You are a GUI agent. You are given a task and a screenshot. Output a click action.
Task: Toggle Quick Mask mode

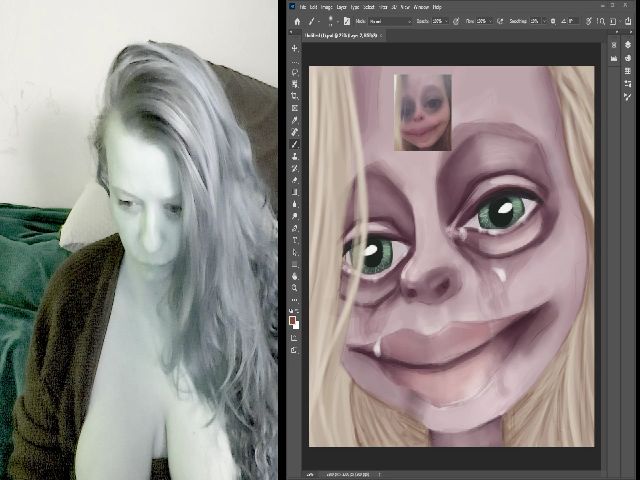pyautogui.click(x=294, y=338)
